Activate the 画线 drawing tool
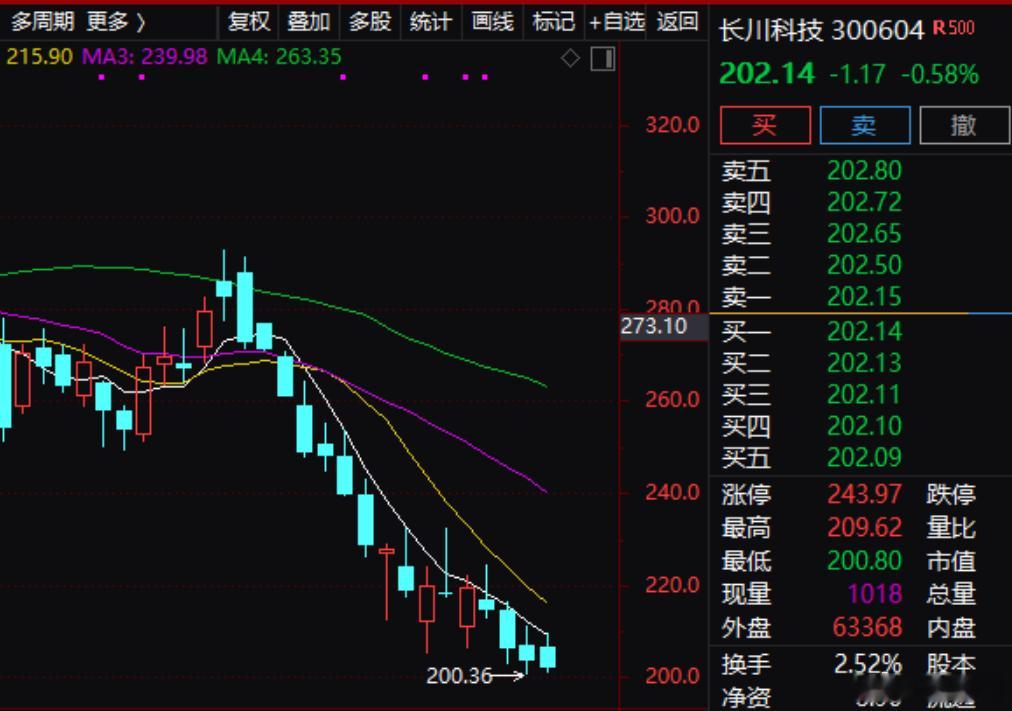Viewport: 1012px width, 711px height. (x=492, y=22)
